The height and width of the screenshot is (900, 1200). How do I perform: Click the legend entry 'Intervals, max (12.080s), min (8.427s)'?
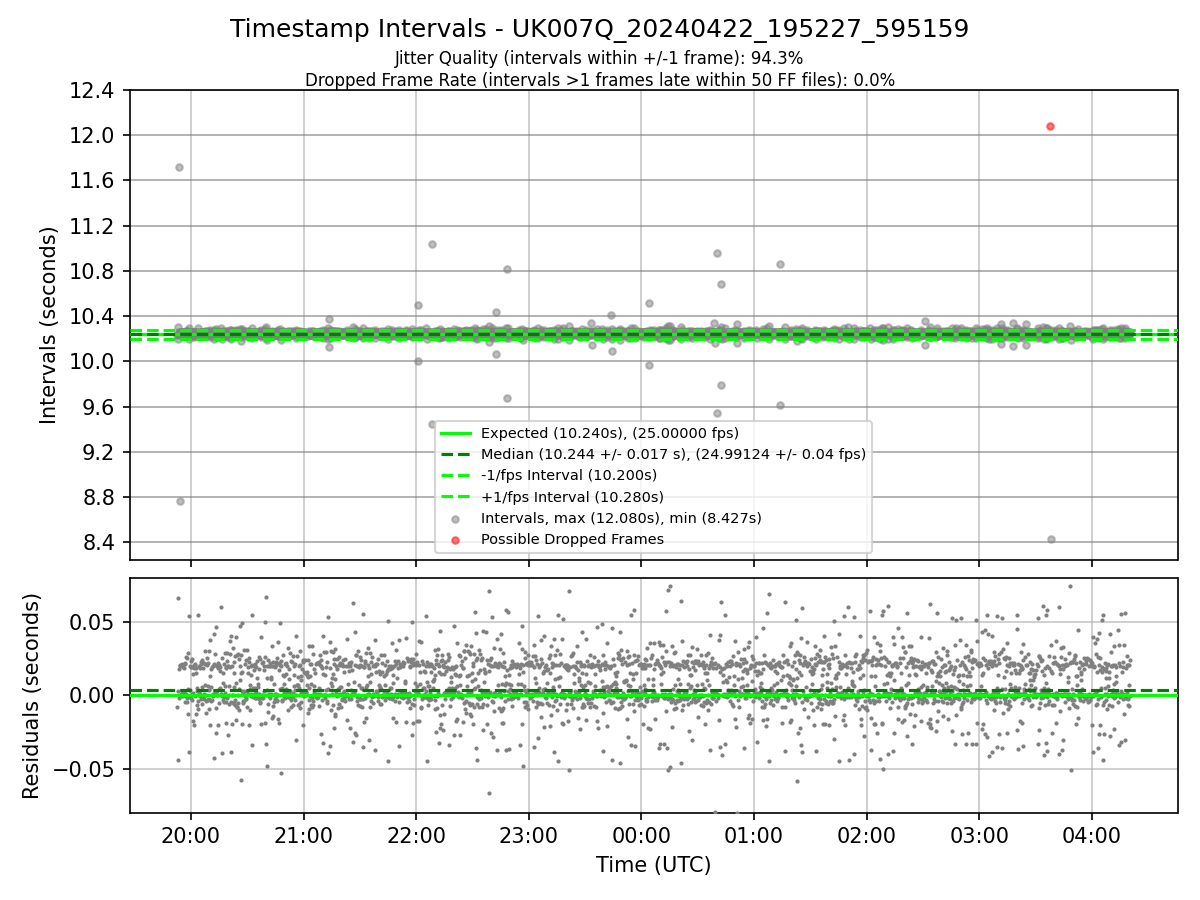[621, 518]
